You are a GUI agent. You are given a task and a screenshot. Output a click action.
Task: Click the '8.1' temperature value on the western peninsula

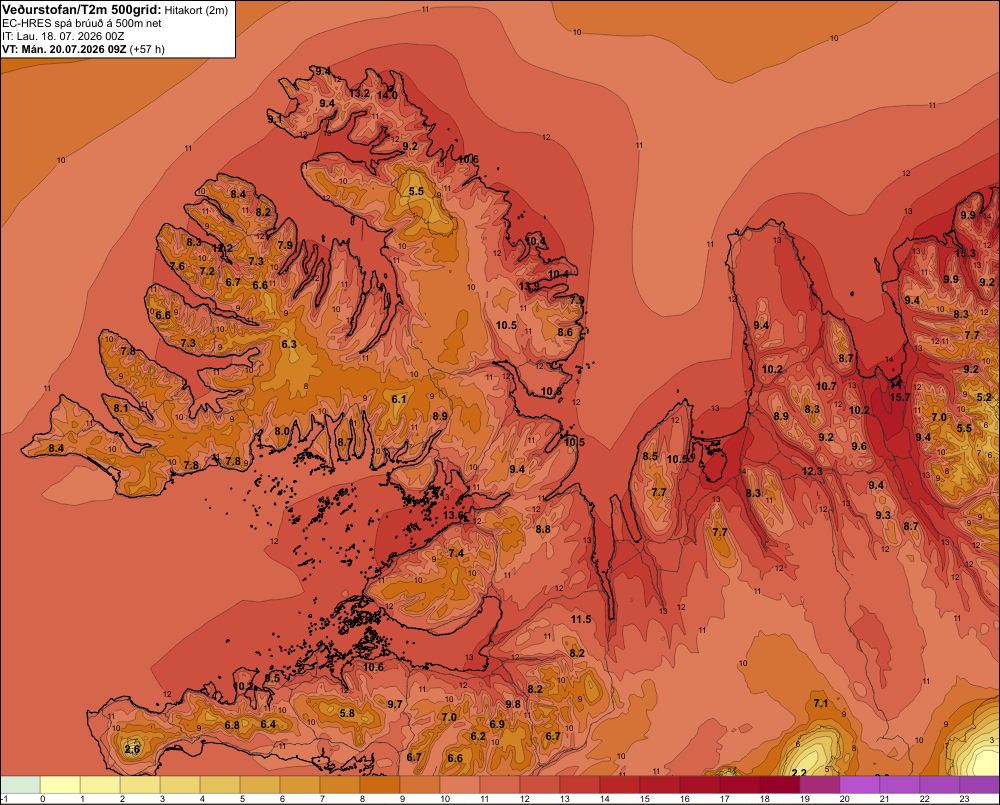pyautogui.click(x=121, y=408)
